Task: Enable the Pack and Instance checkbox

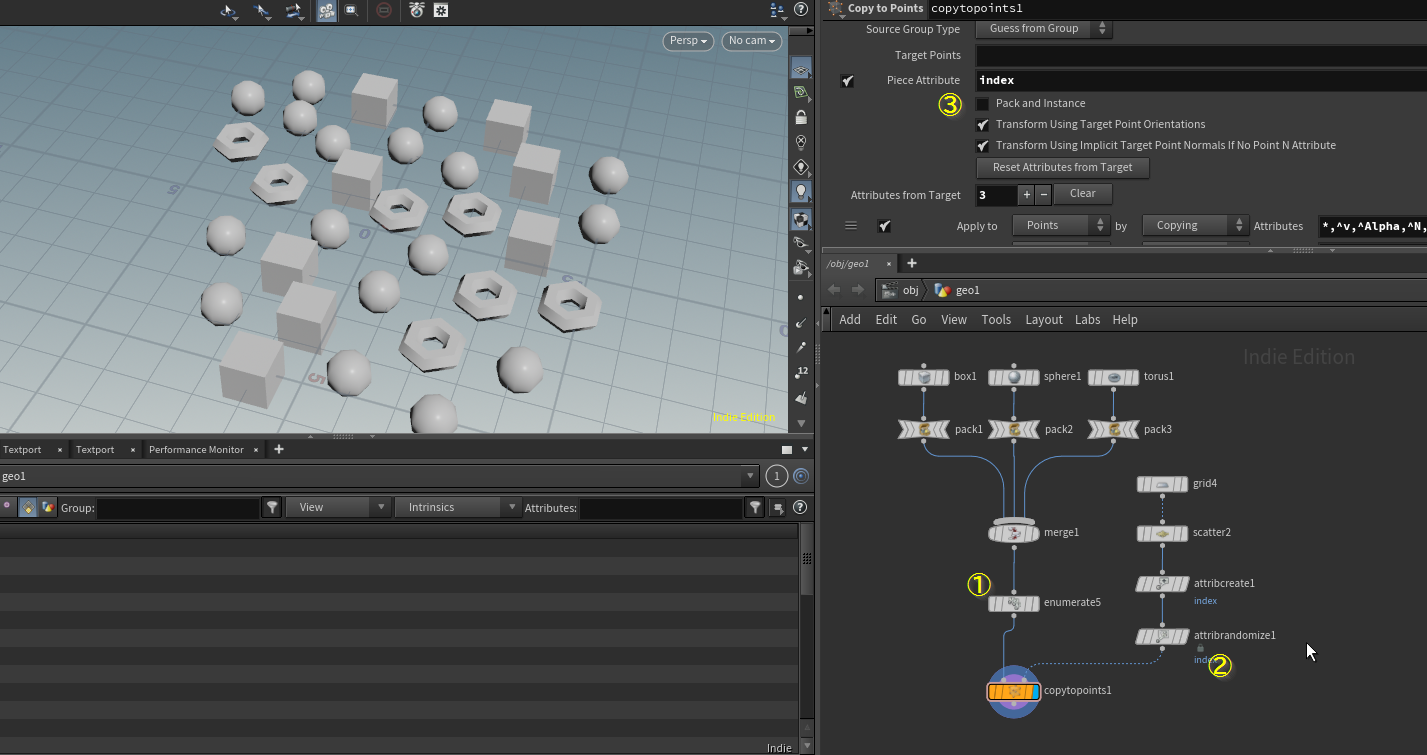Action: 983,104
